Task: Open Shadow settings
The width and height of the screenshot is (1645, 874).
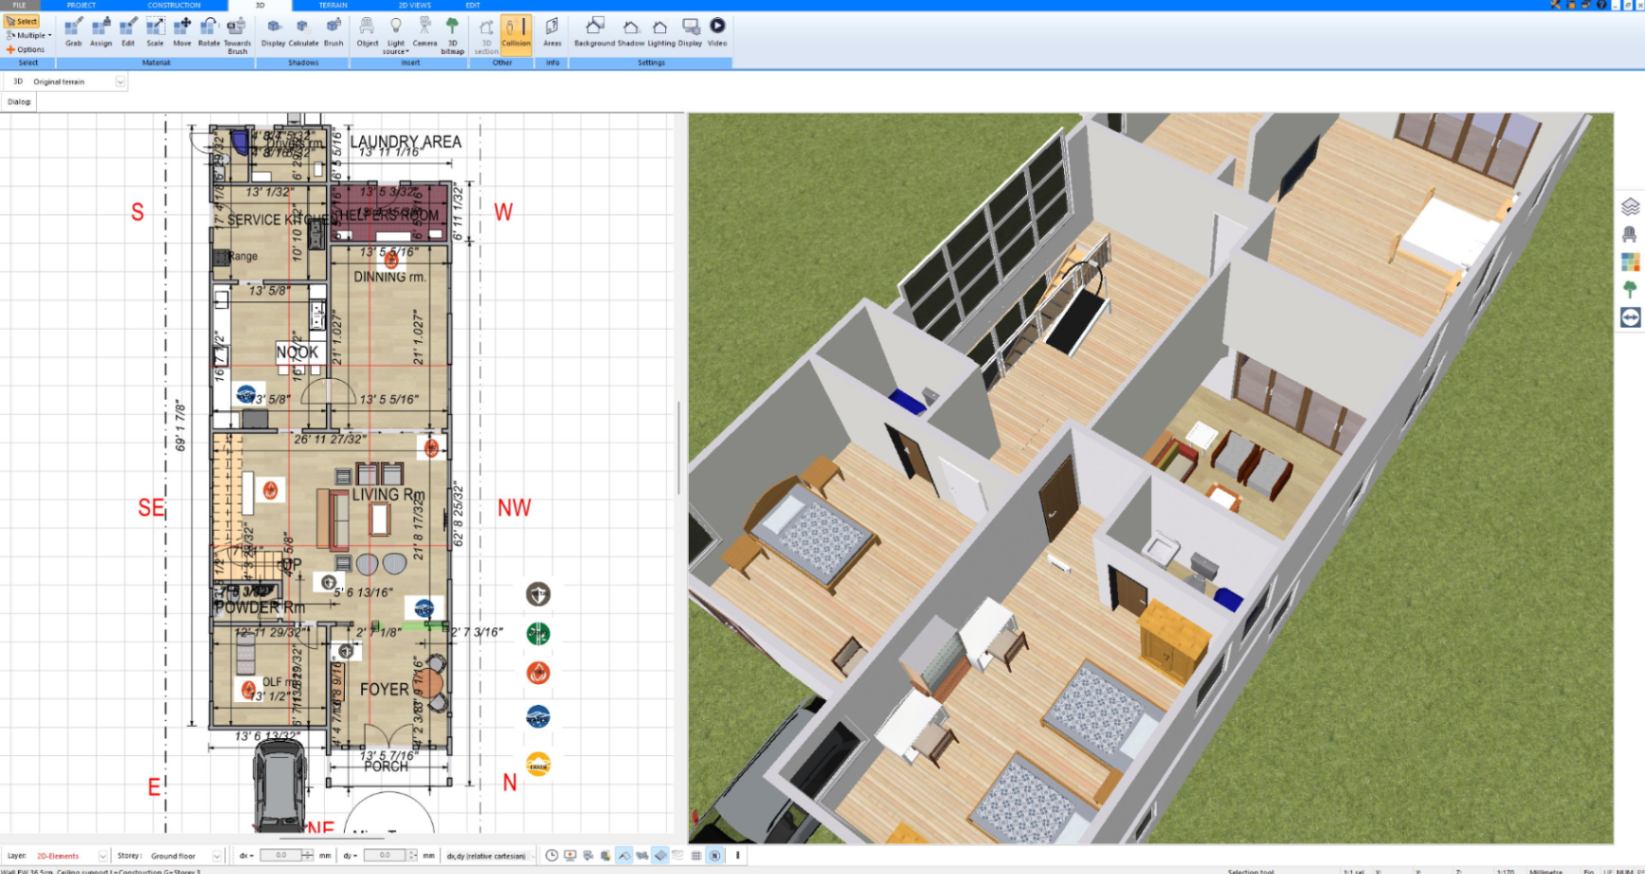Action: [x=631, y=32]
